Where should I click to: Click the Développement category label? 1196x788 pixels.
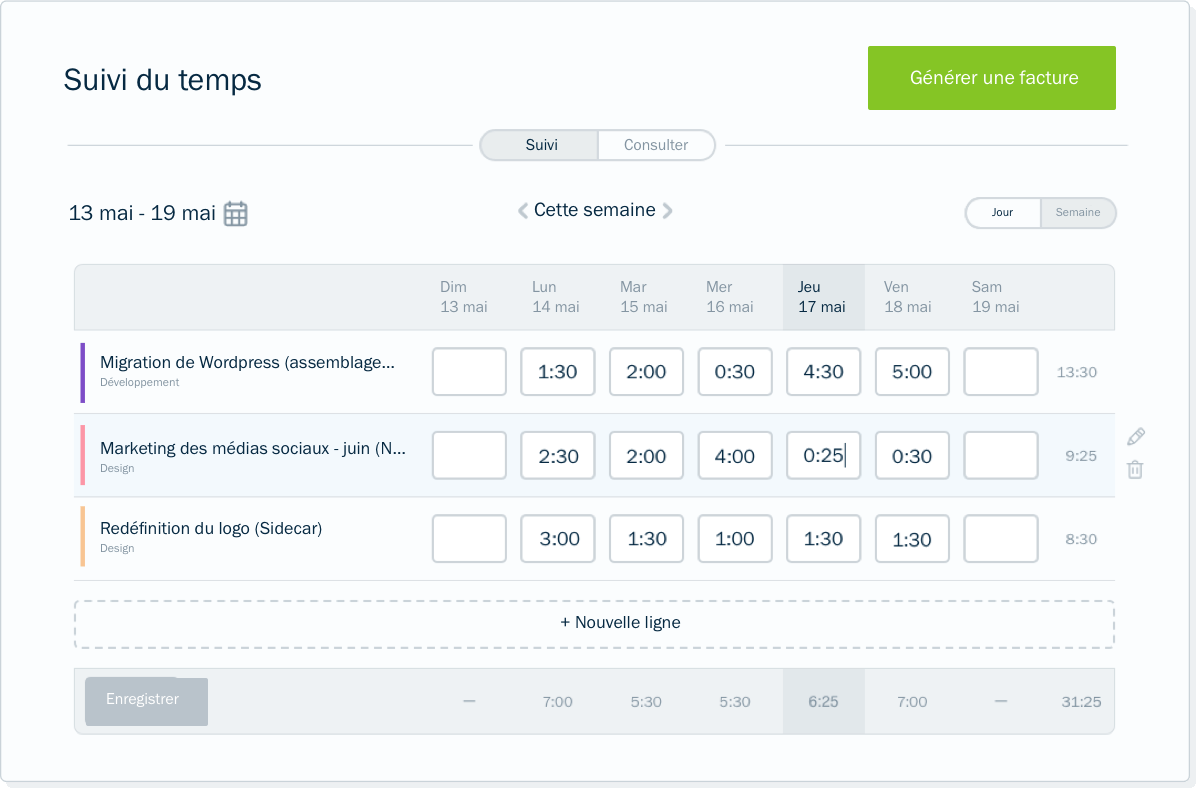140,382
